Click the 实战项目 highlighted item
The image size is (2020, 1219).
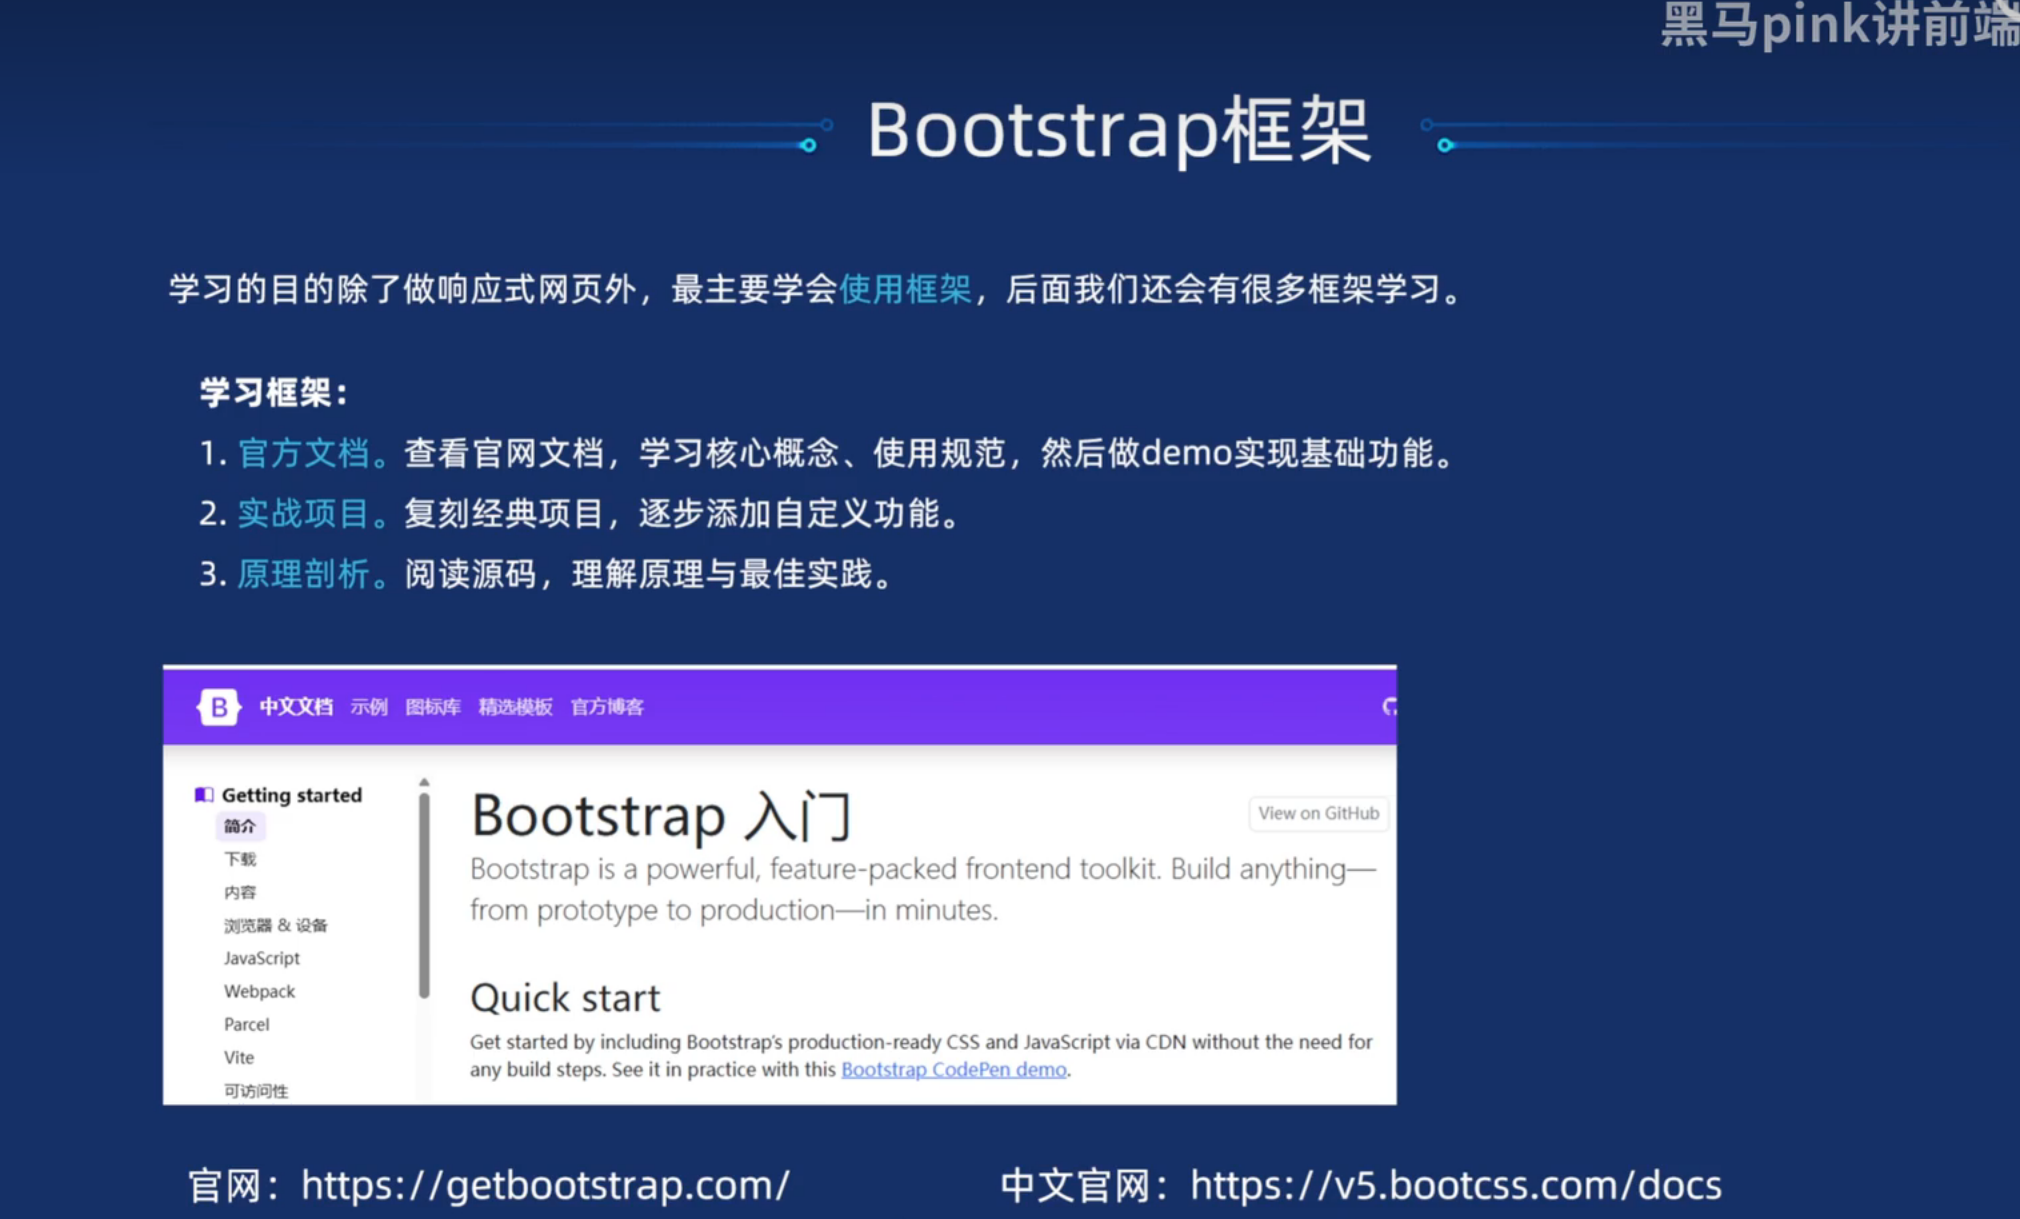[x=303, y=513]
